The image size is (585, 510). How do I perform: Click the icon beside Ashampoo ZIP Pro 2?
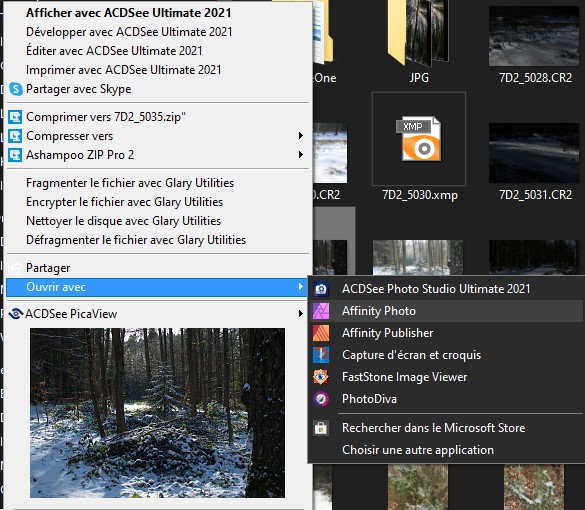point(15,155)
